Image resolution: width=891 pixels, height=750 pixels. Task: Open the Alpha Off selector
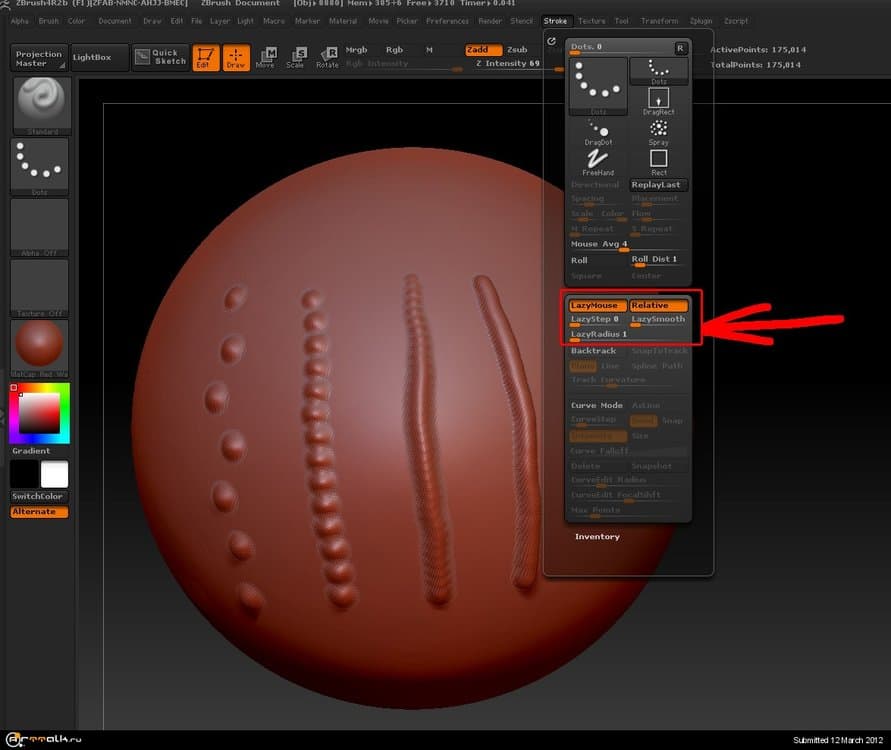(x=39, y=225)
